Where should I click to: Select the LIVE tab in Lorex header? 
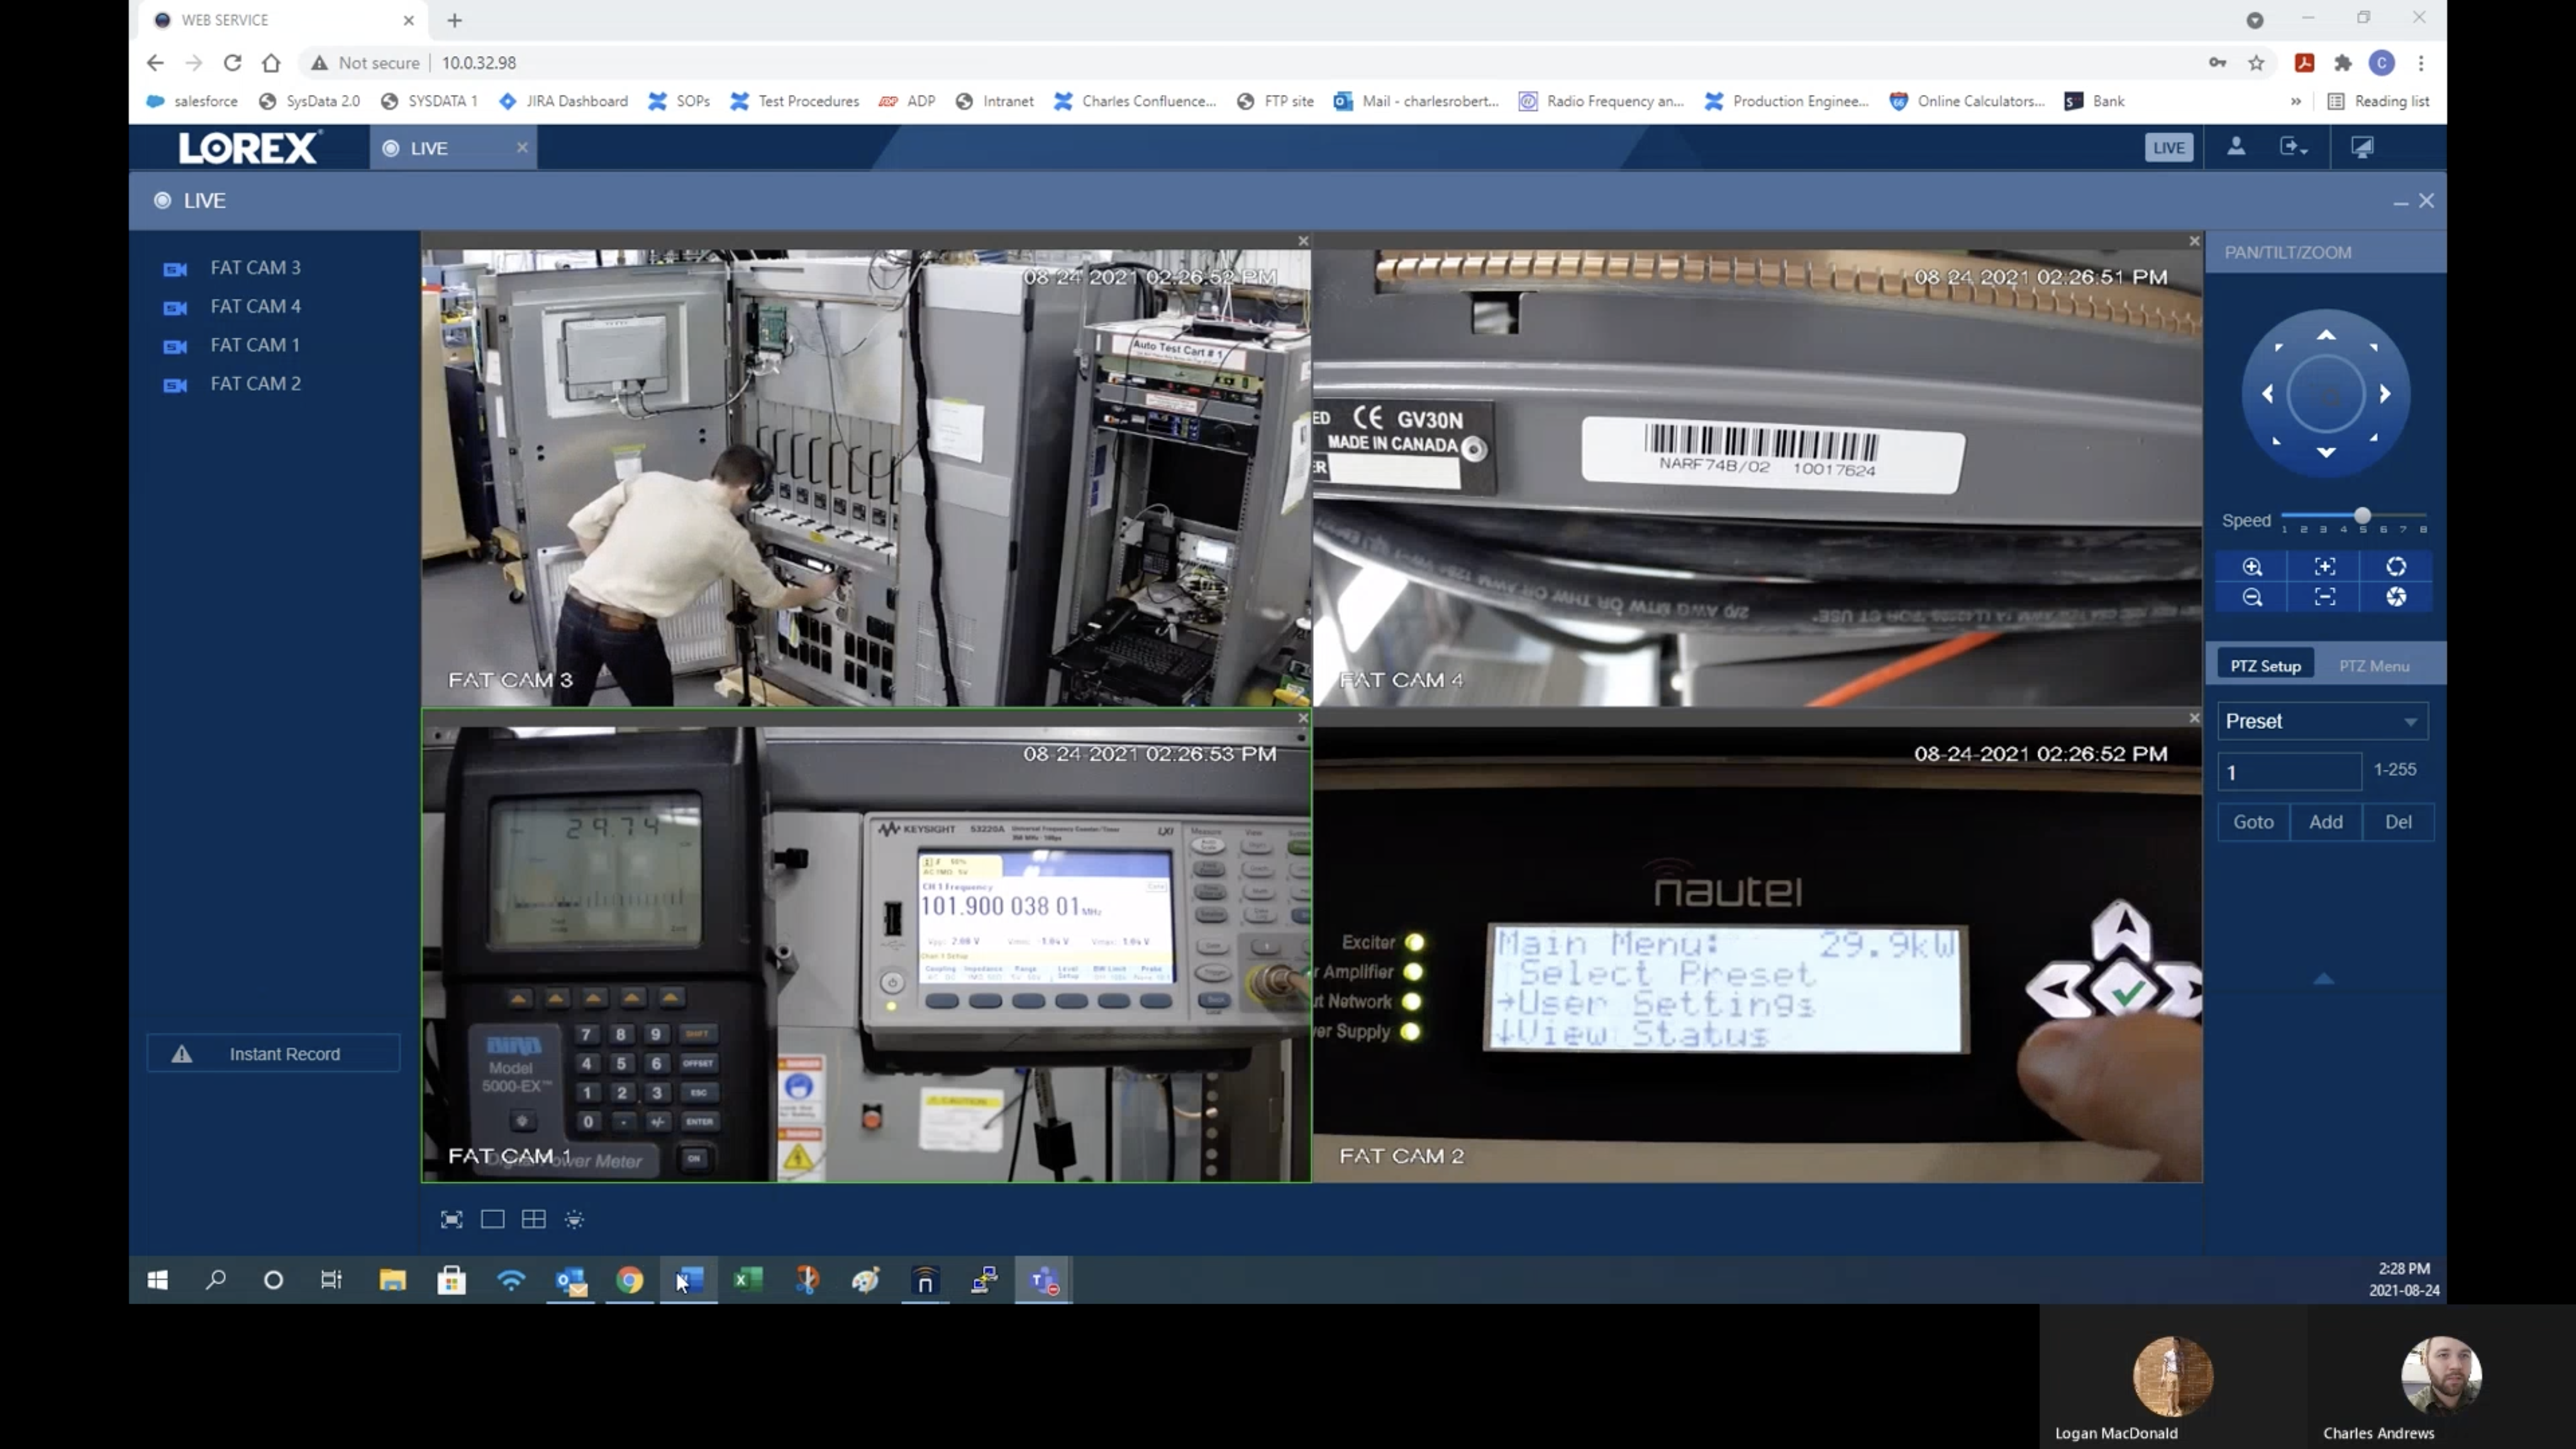[x=430, y=148]
